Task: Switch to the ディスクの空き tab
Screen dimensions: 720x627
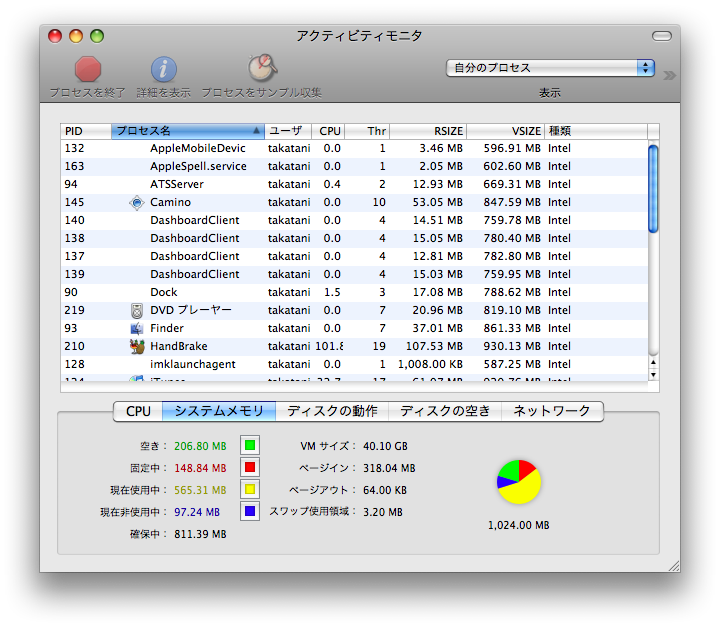Action: pyautogui.click(x=444, y=411)
